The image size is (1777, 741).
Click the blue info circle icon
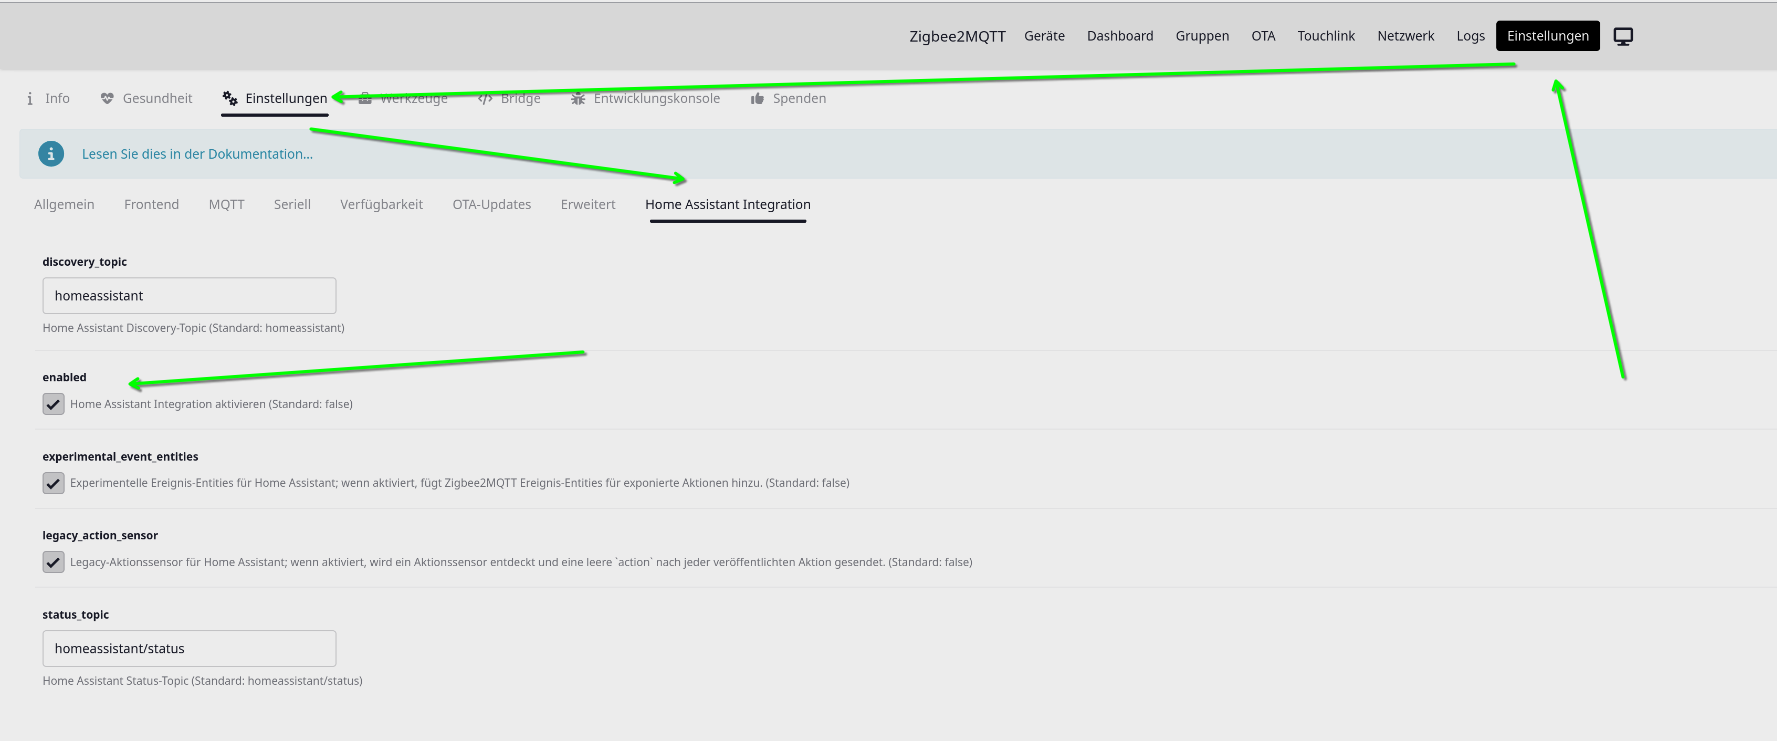coord(51,154)
